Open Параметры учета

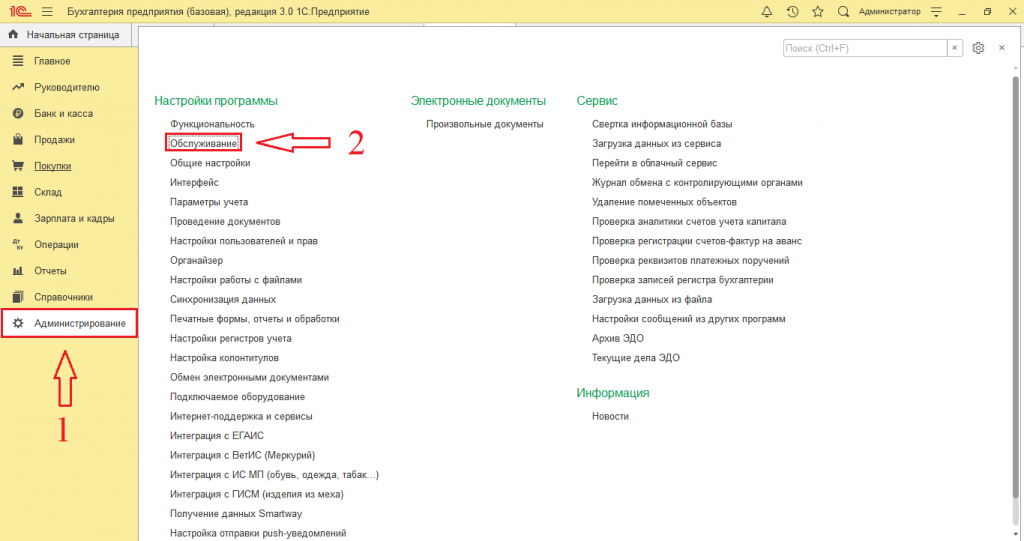tap(209, 202)
